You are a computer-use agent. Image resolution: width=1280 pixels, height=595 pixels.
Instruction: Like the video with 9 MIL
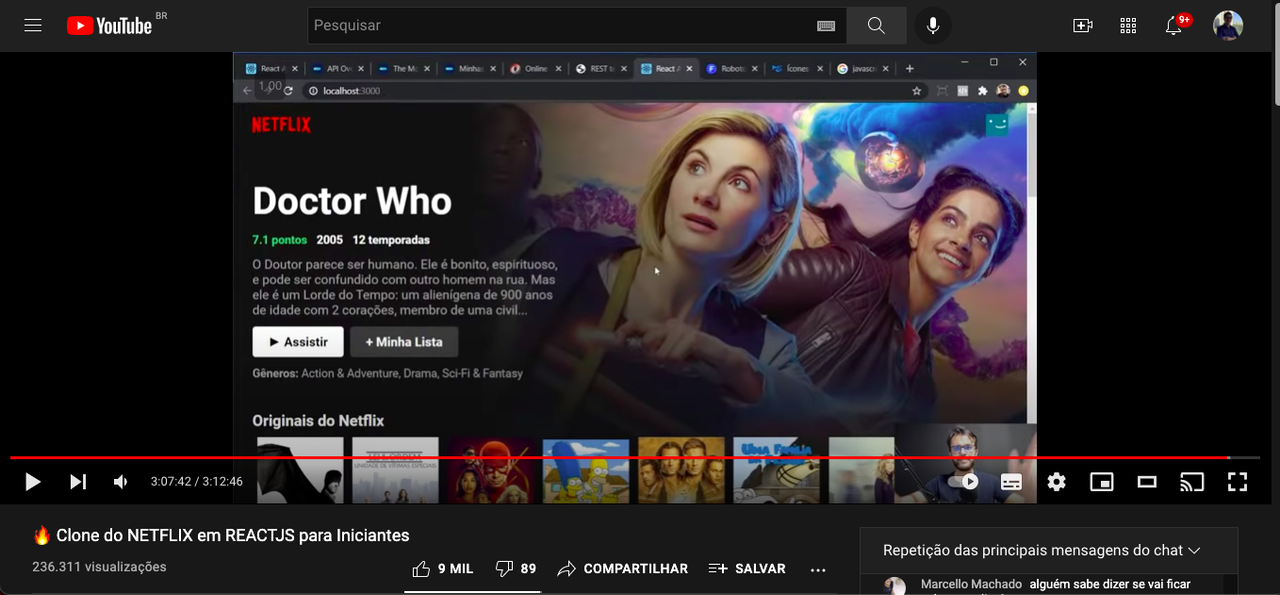pos(442,568)
